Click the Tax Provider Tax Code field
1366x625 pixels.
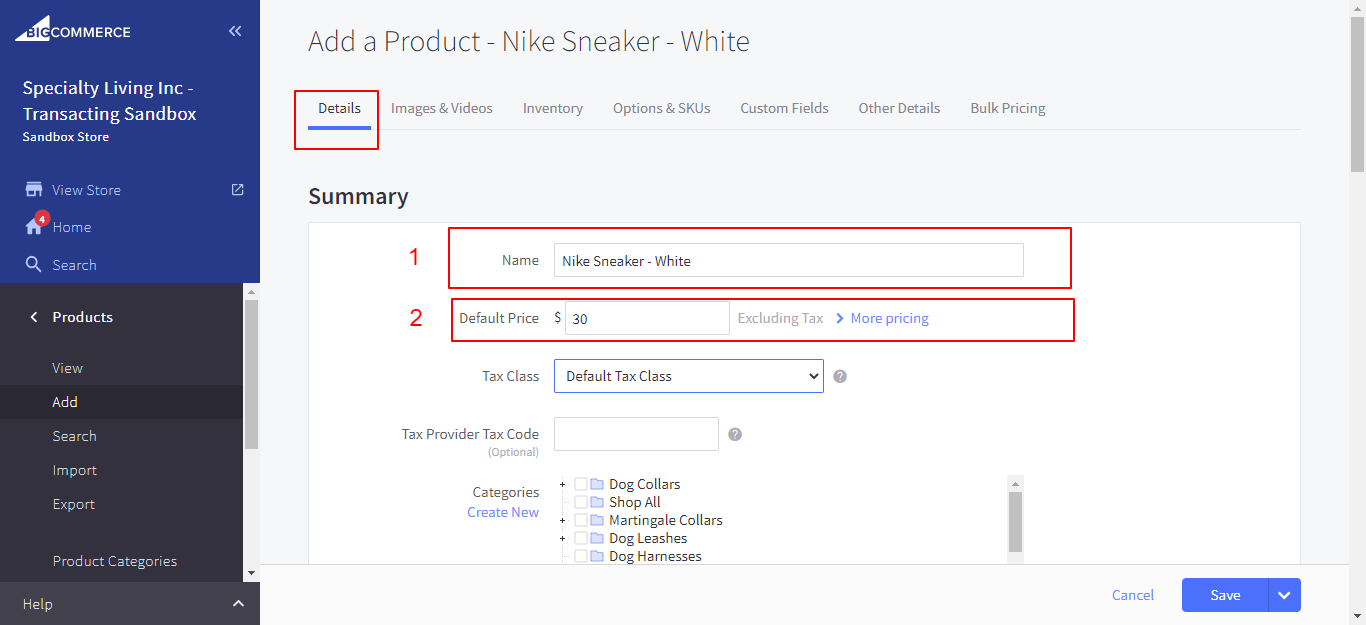coord(636,434)
